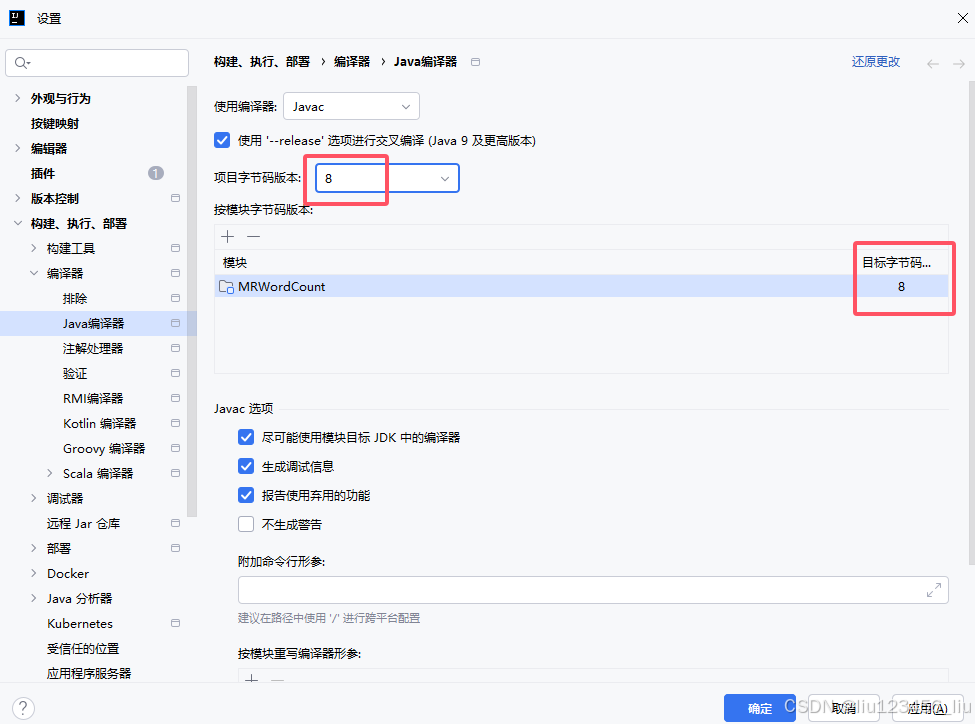Click the 确定 confirmation button
The image size is (975, 724).
759,707
